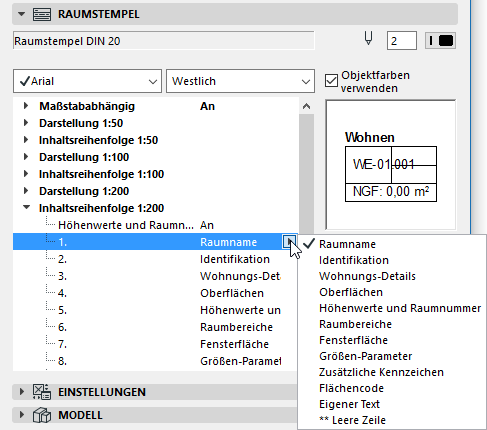Click the pen color swatch
The height and width of the screenshot is (430, 487).
pos(440,41)
